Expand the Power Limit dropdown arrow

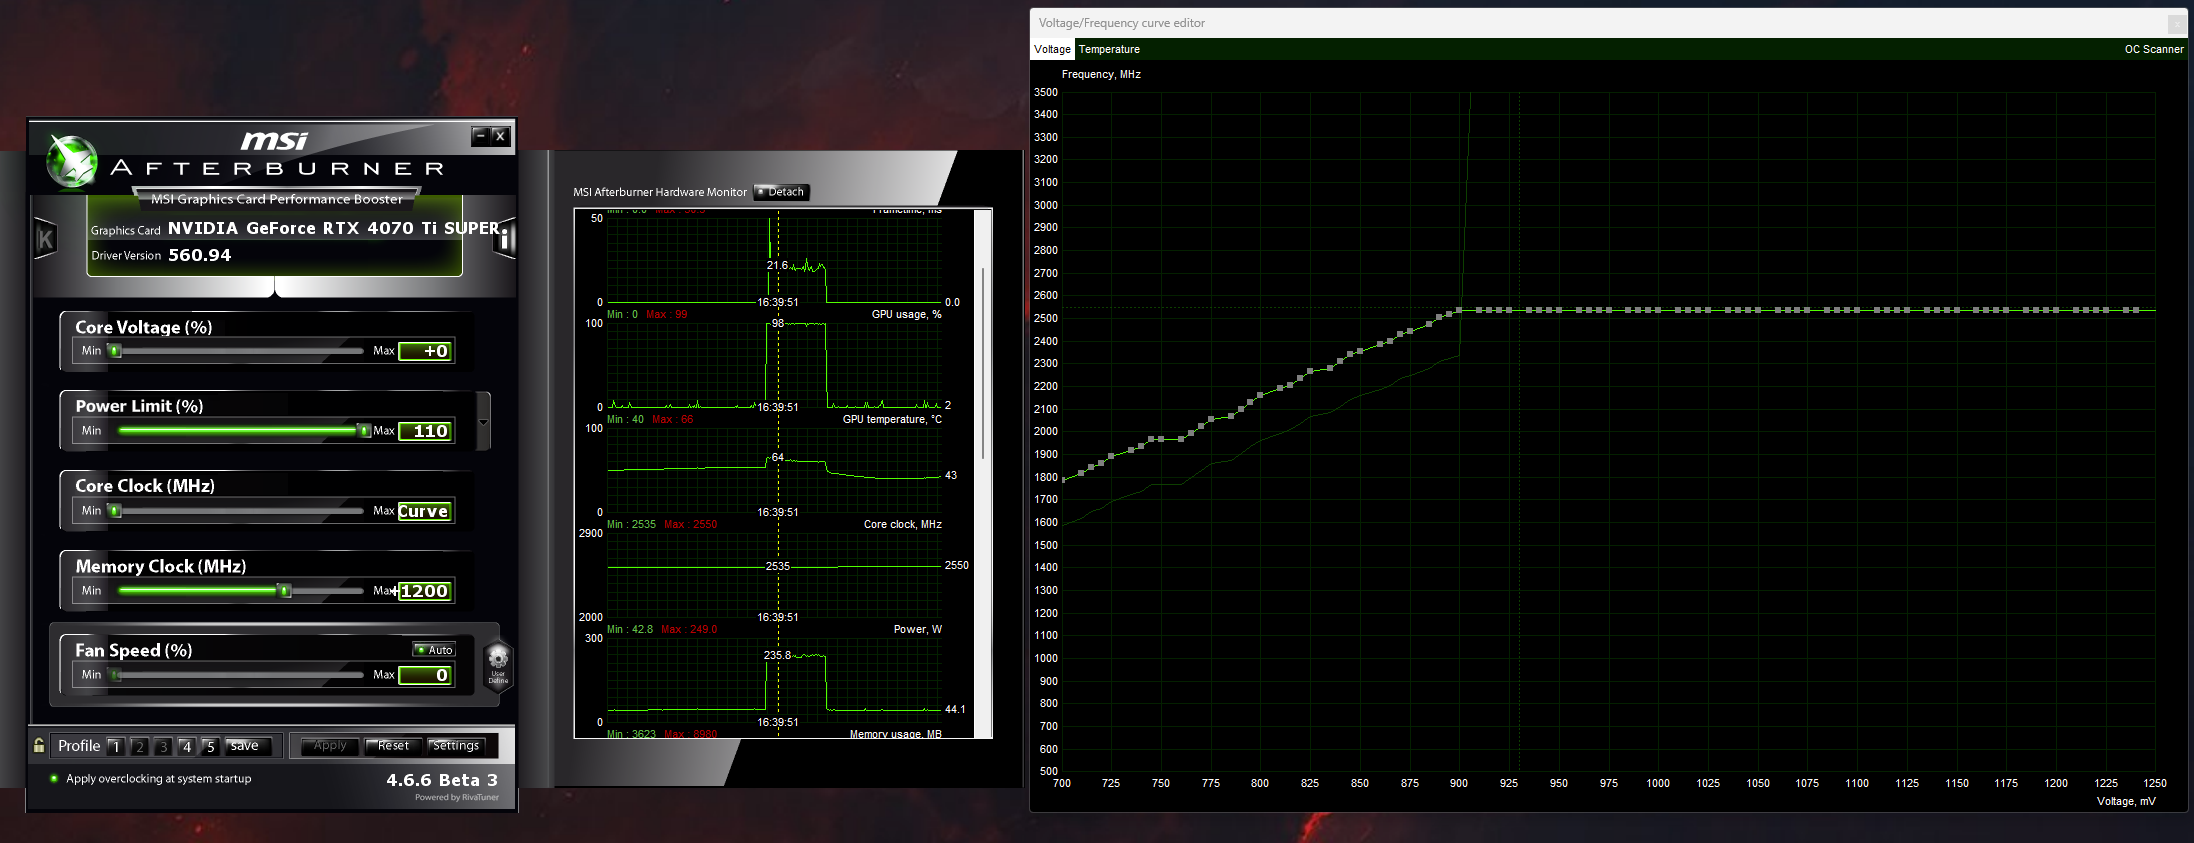[x=484, y=422]
